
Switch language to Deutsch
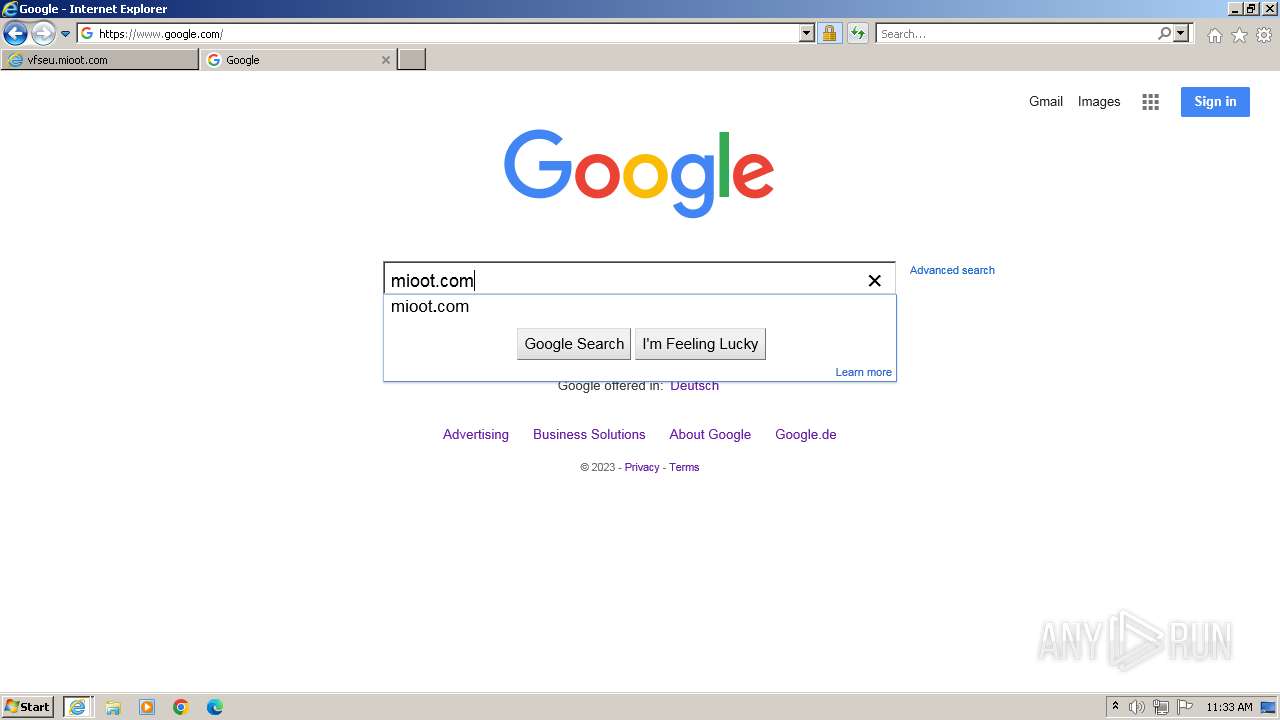[x=694, y=386]
